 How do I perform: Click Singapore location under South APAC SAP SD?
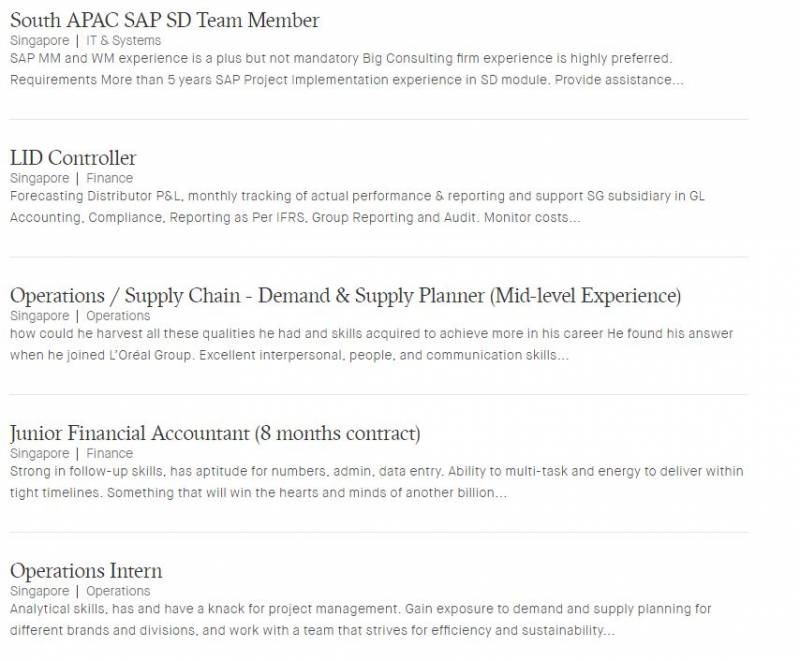(39, 40)
